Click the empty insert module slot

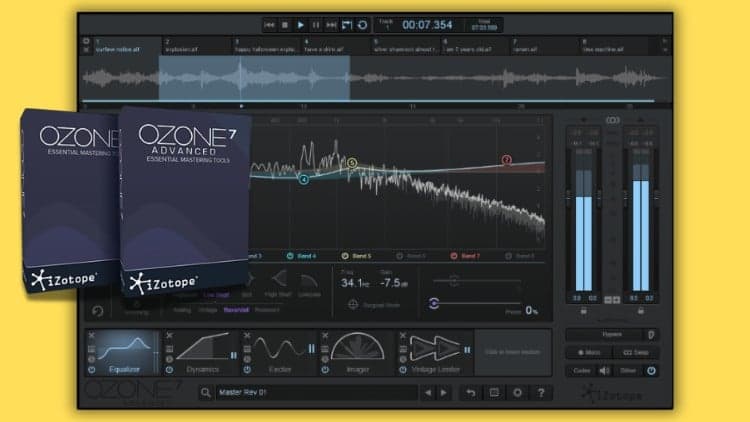point(512,352)
